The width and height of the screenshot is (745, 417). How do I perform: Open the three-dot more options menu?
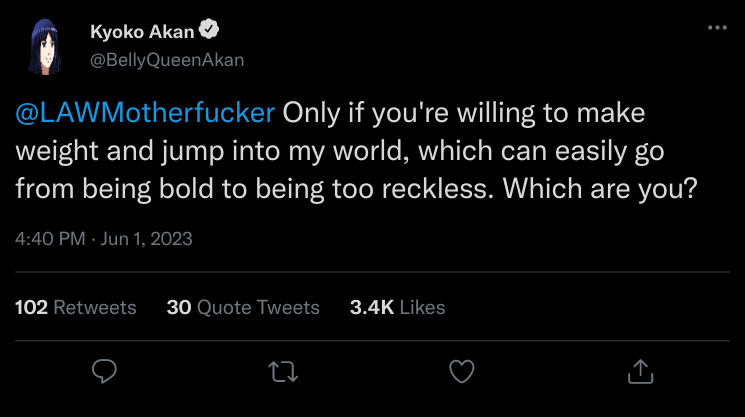(x=717, y=28)
